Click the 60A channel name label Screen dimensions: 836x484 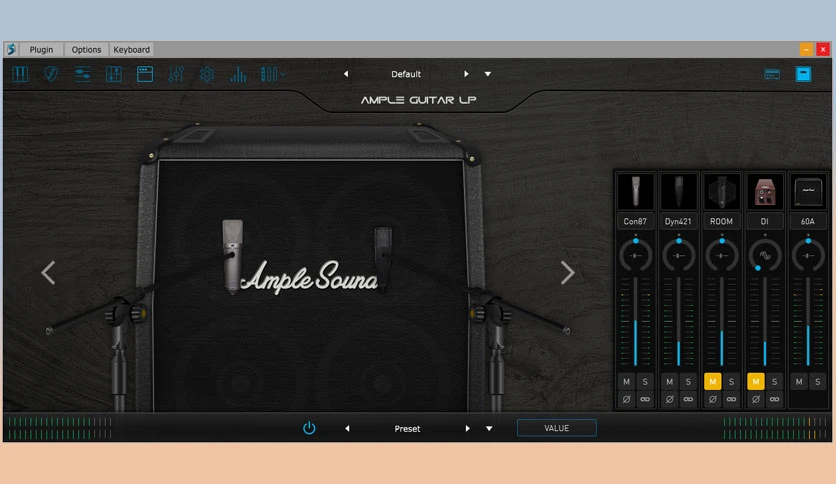pyautogui.click(x=808, y=221)
